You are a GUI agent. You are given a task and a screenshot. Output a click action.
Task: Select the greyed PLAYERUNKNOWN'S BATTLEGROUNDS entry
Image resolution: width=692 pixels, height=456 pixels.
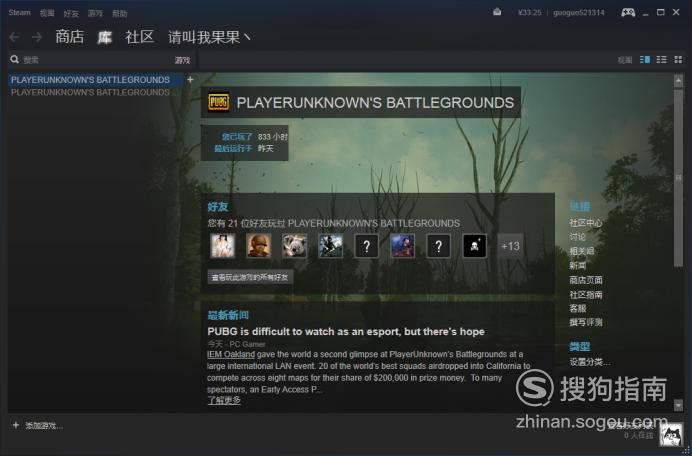click(95, 92)
